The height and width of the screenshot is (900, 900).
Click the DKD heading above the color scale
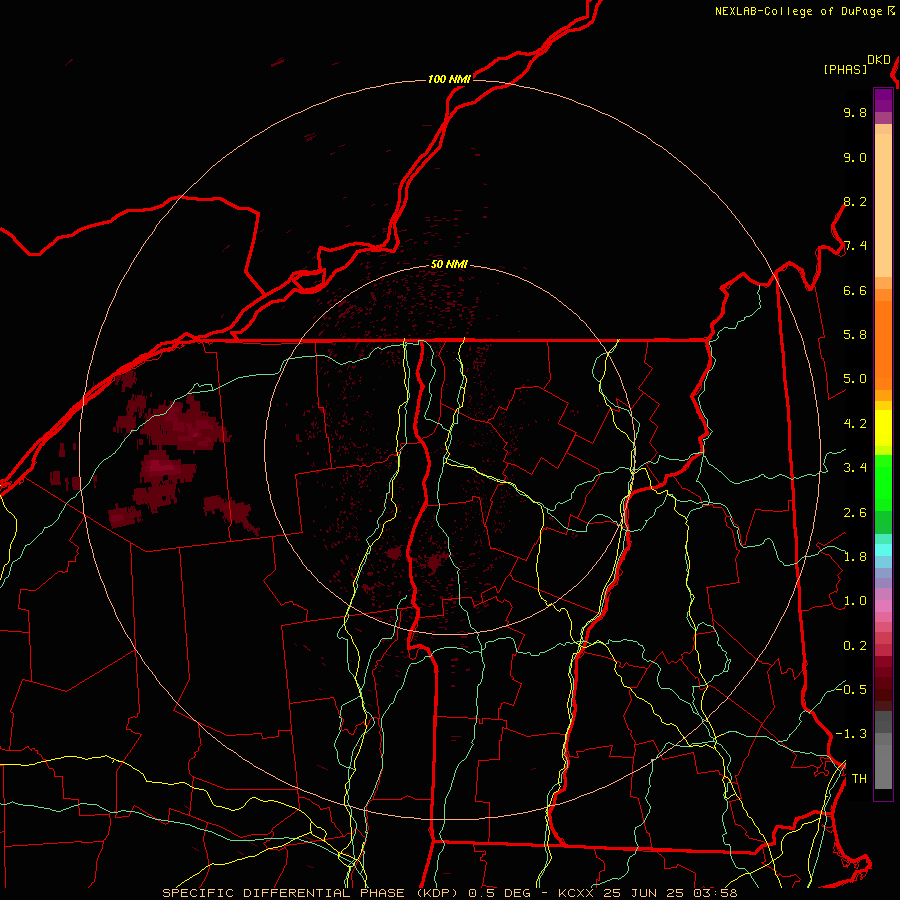tap(878, 60)
